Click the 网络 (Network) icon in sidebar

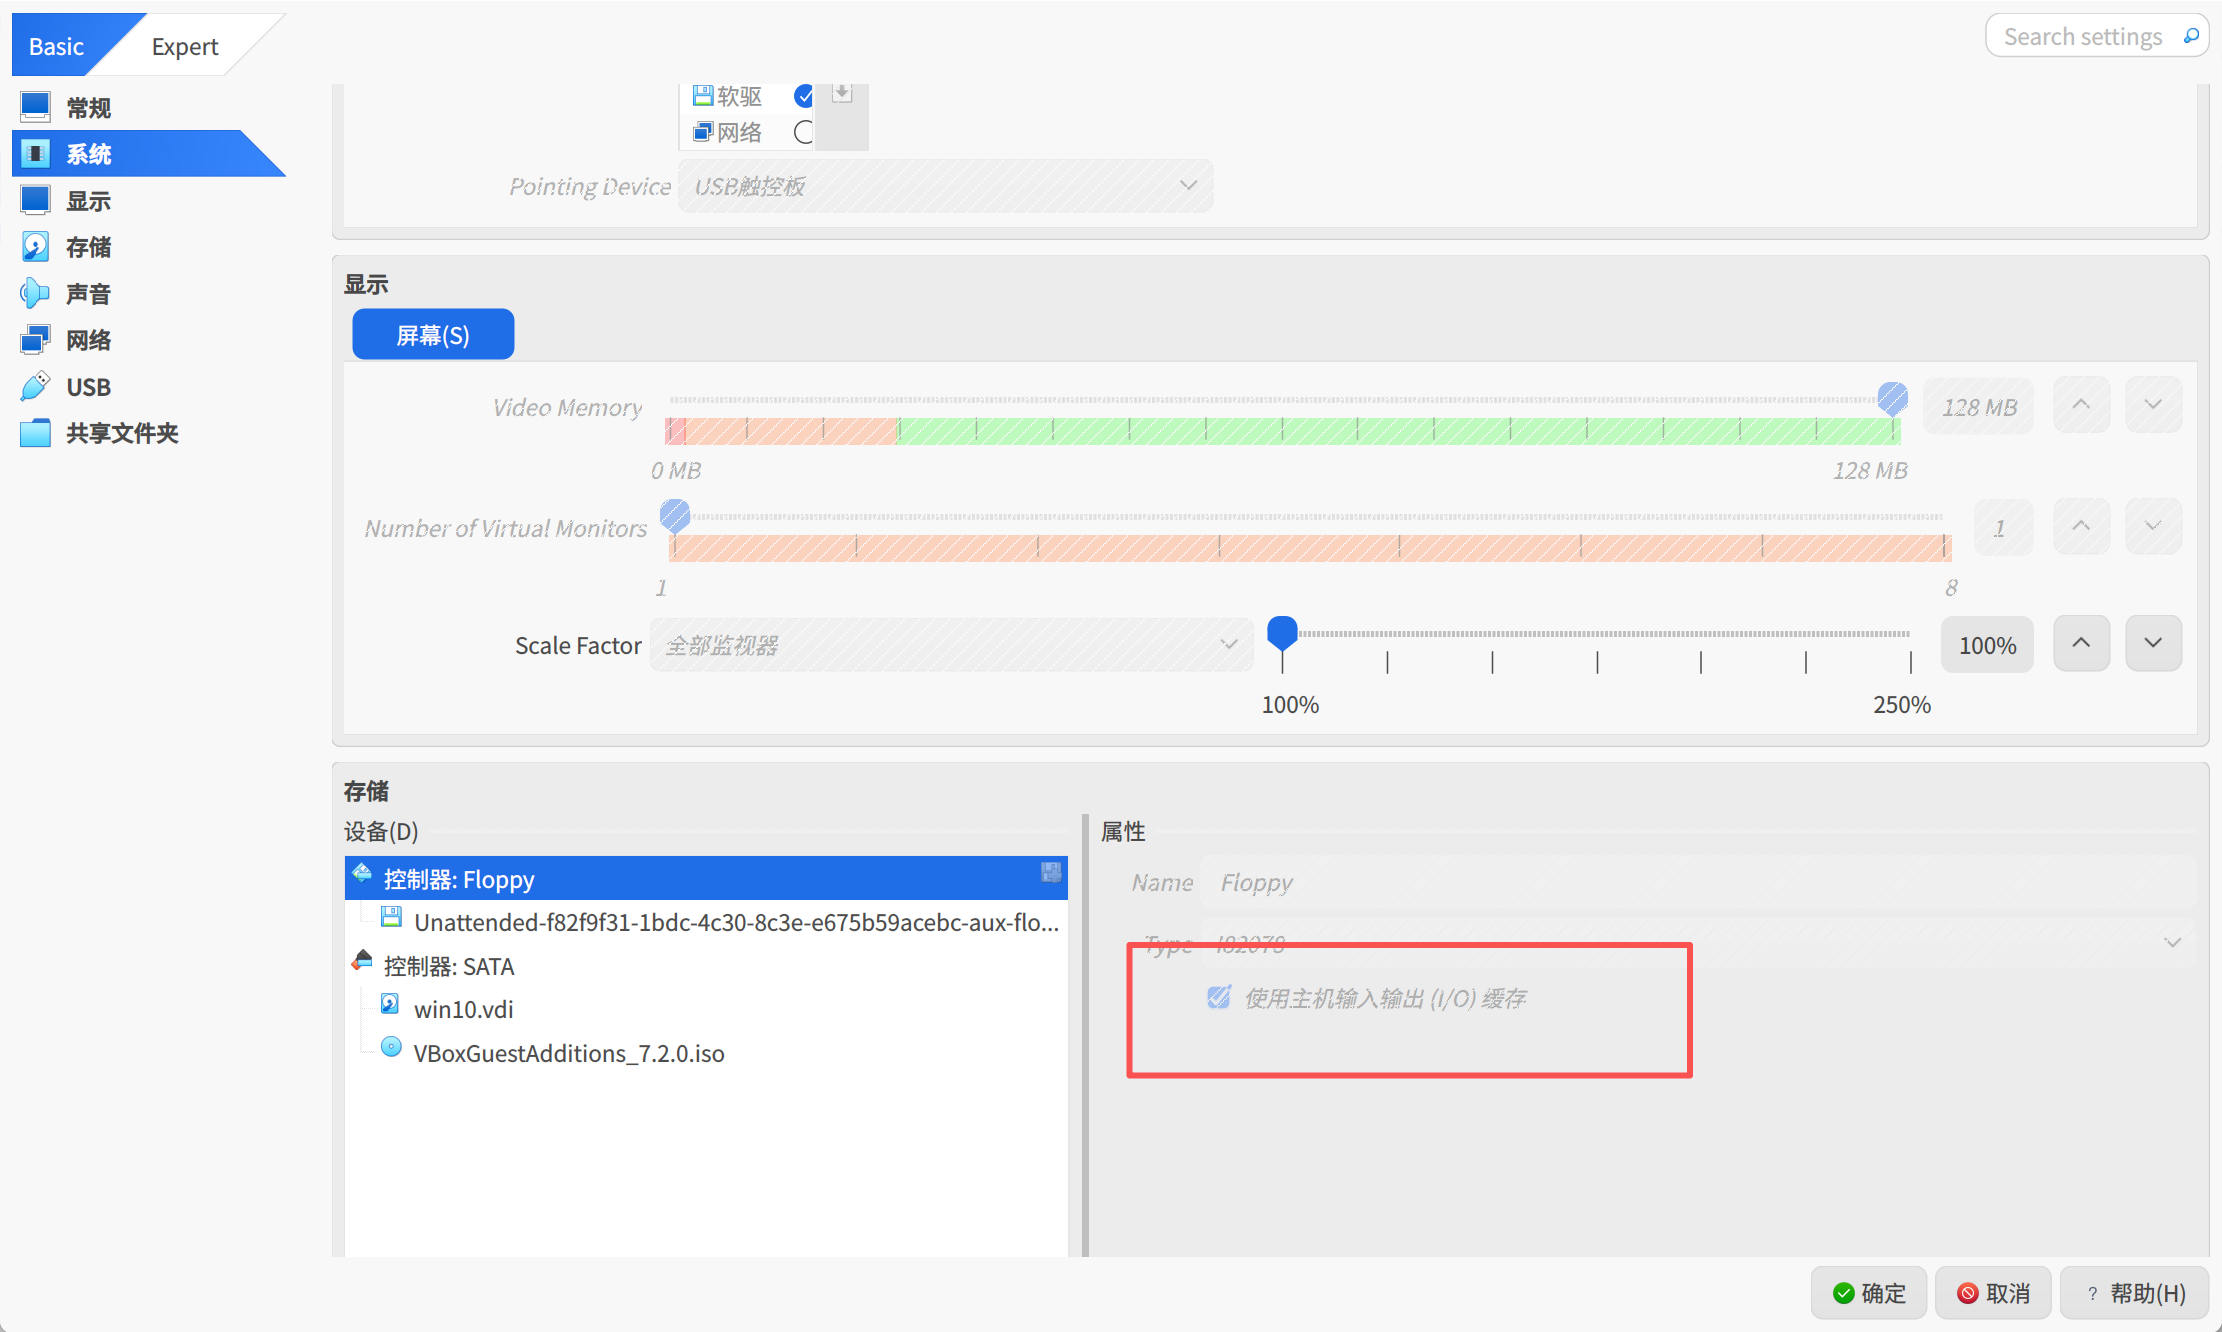(35, 340)
